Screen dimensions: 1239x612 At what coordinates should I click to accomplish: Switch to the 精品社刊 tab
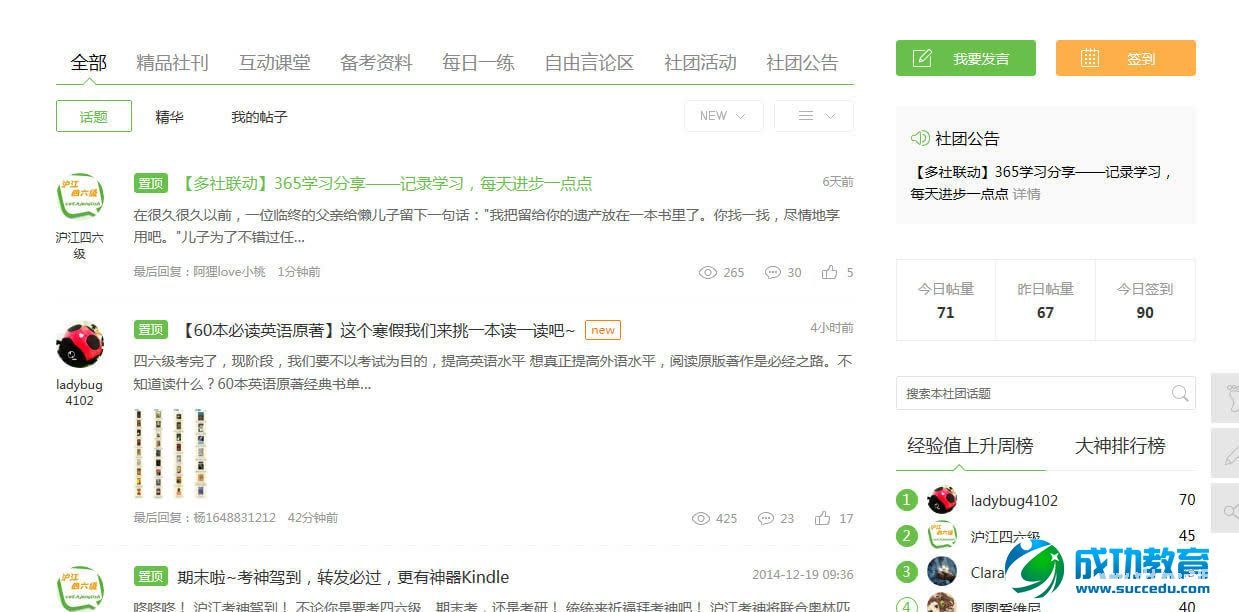[172, 62]
